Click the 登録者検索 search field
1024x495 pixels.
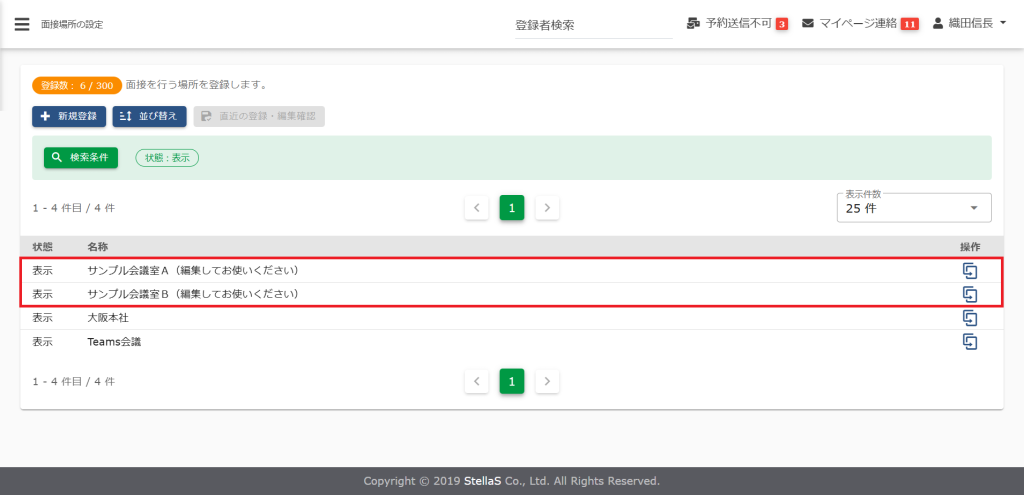592,25
